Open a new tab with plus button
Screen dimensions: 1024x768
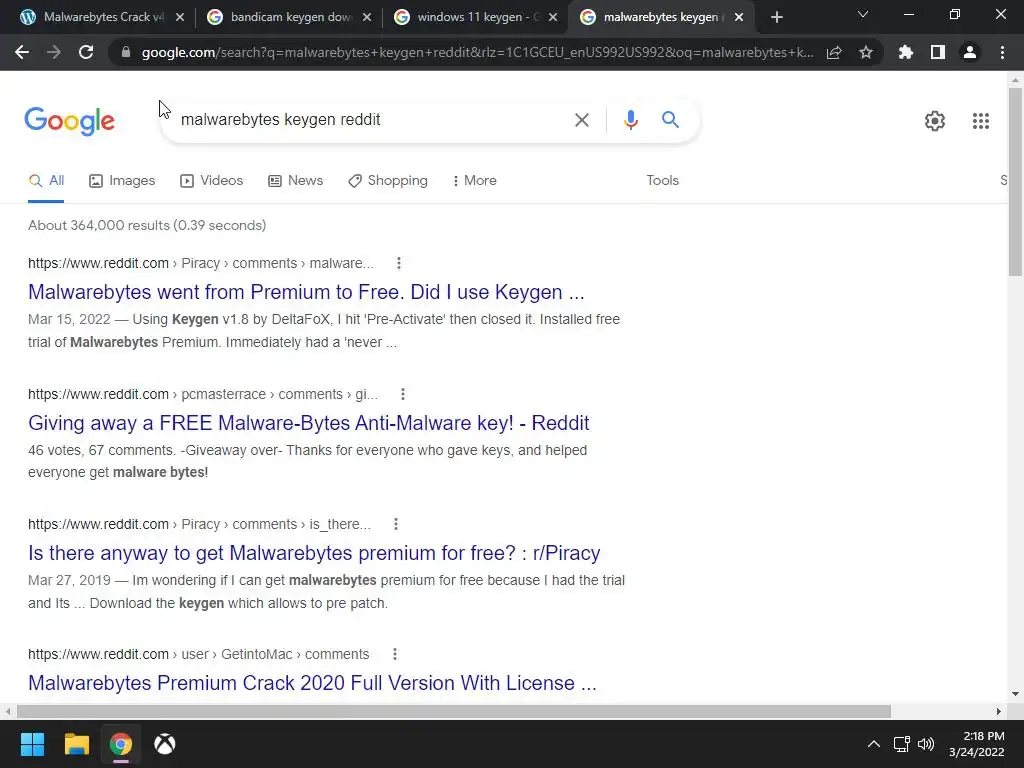(776, 18)
